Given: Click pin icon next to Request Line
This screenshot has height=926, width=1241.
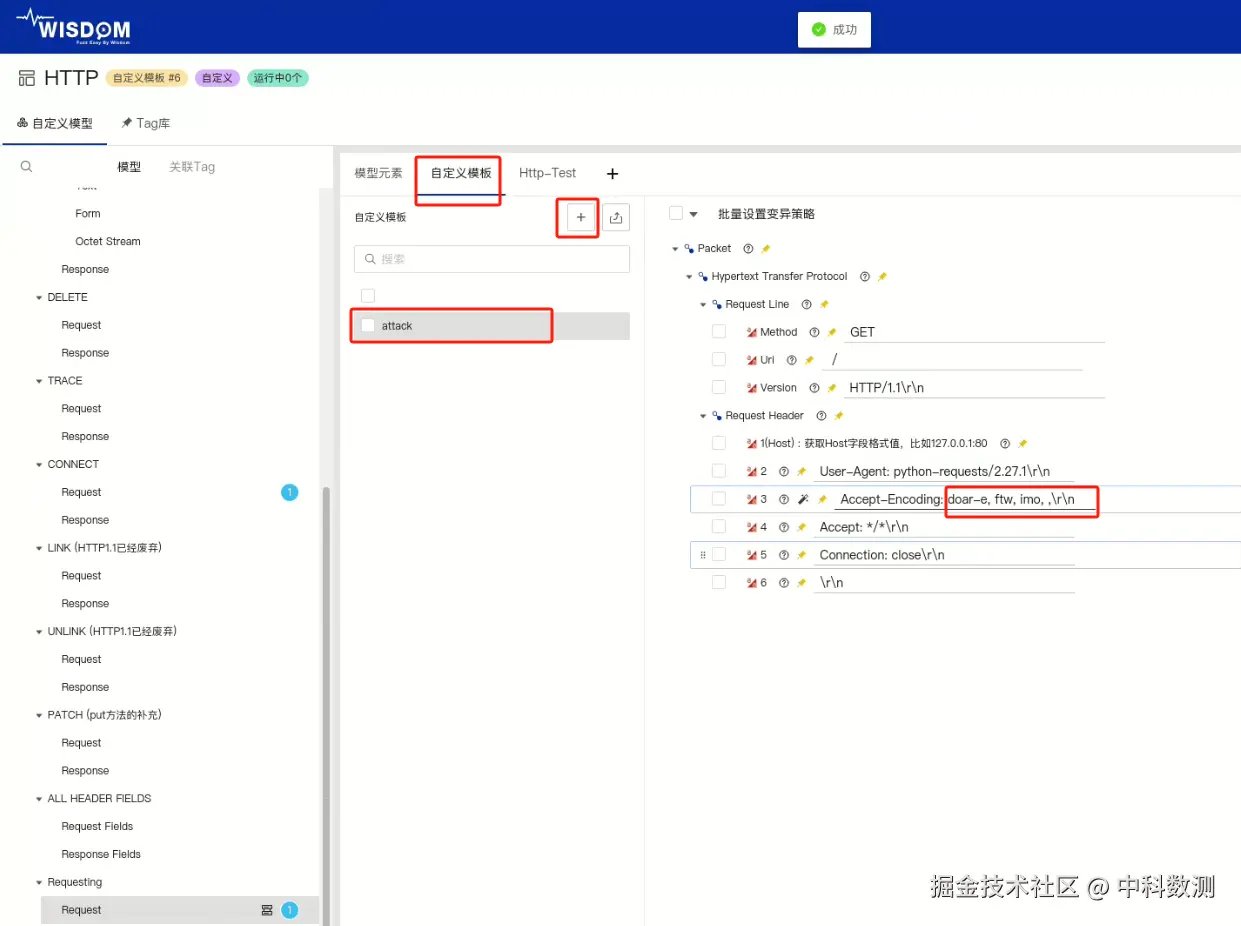Looking at the screenshot, I should [x=824, y=304].
